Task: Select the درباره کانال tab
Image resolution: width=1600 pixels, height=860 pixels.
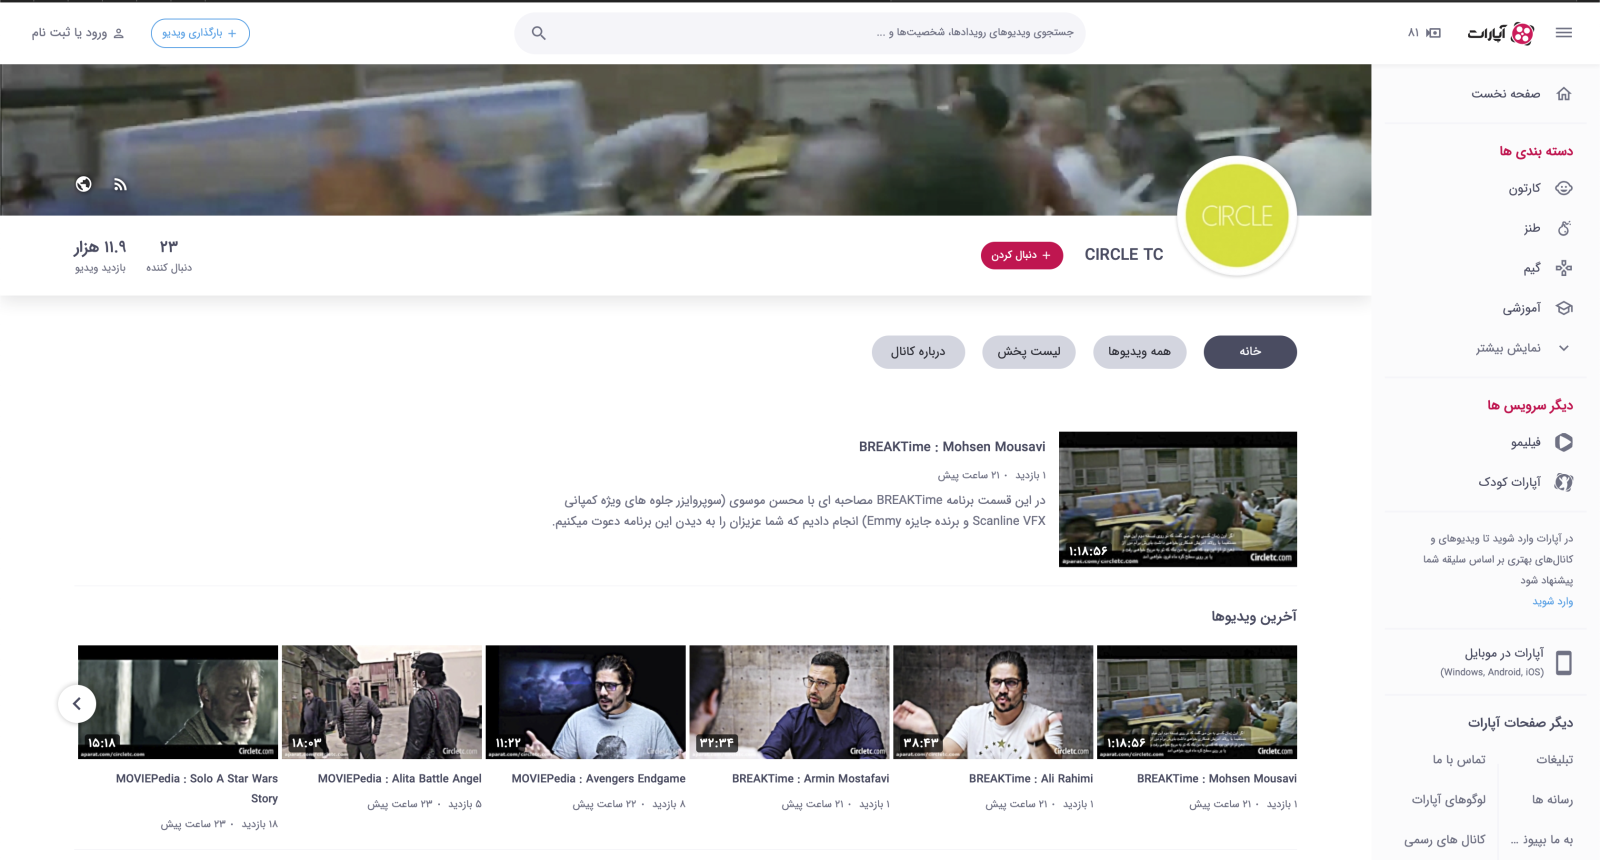Action: click(x=918, y=352)
